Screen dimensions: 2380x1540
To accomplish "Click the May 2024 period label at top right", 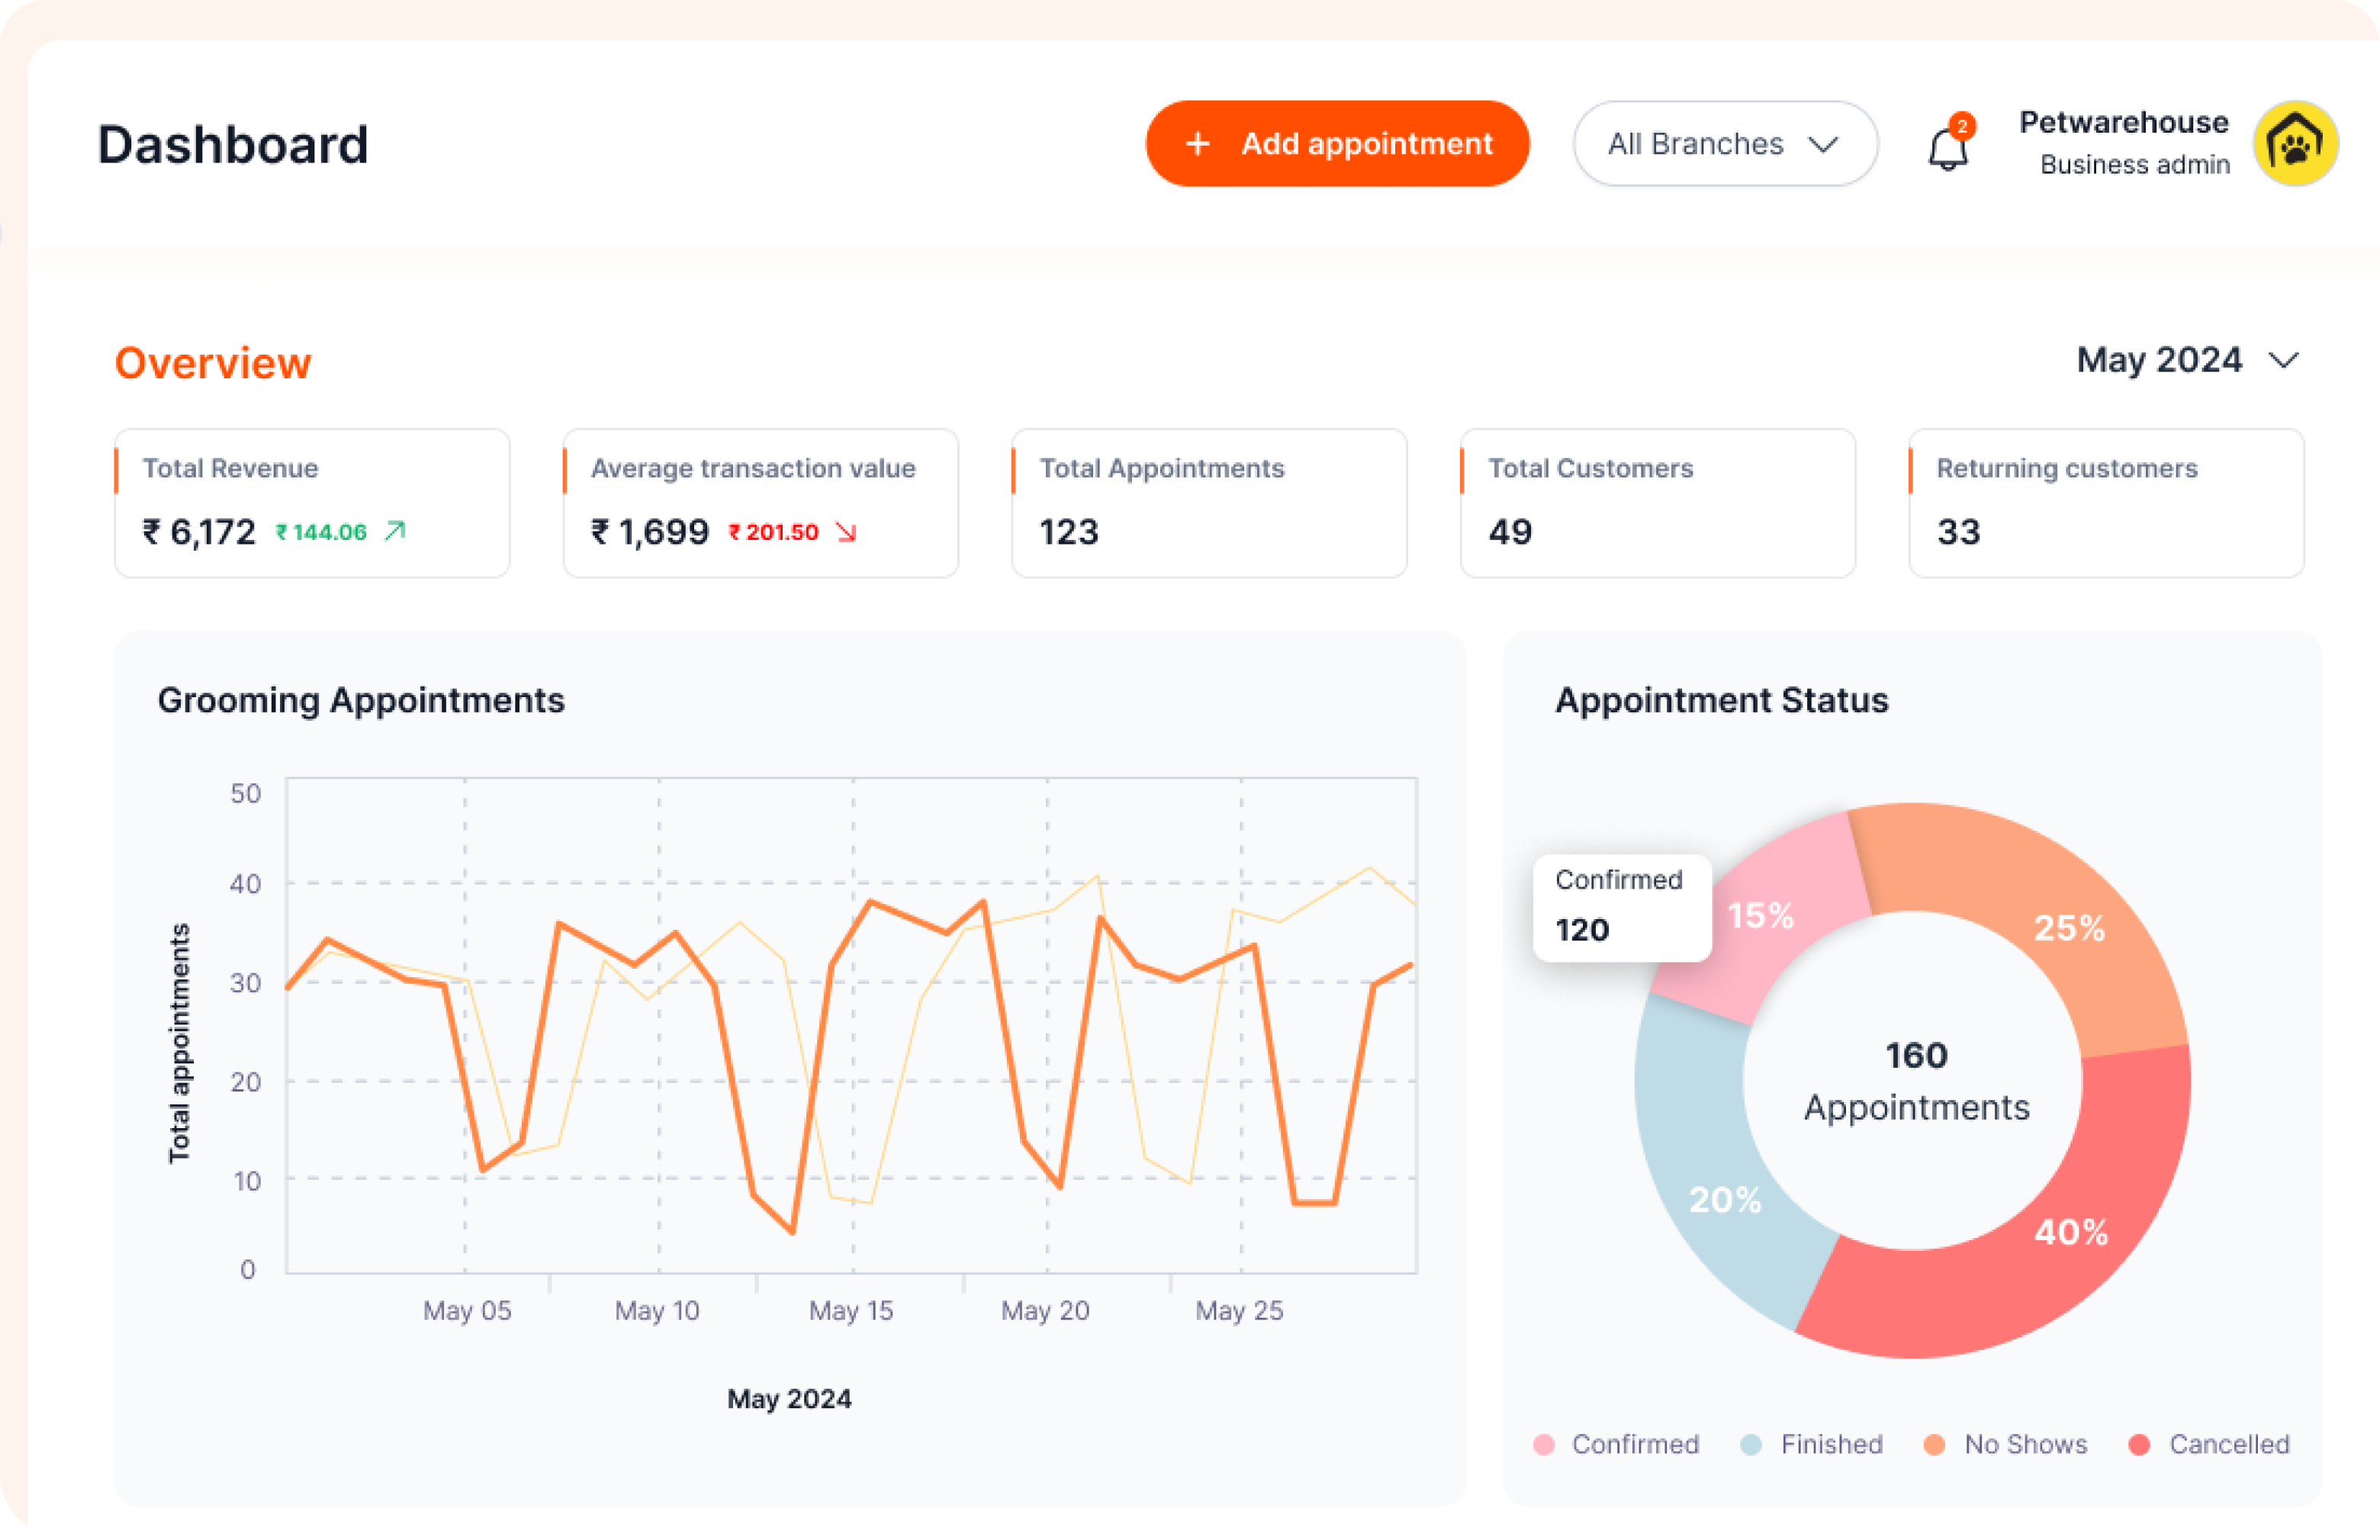I will (2159, 360).
